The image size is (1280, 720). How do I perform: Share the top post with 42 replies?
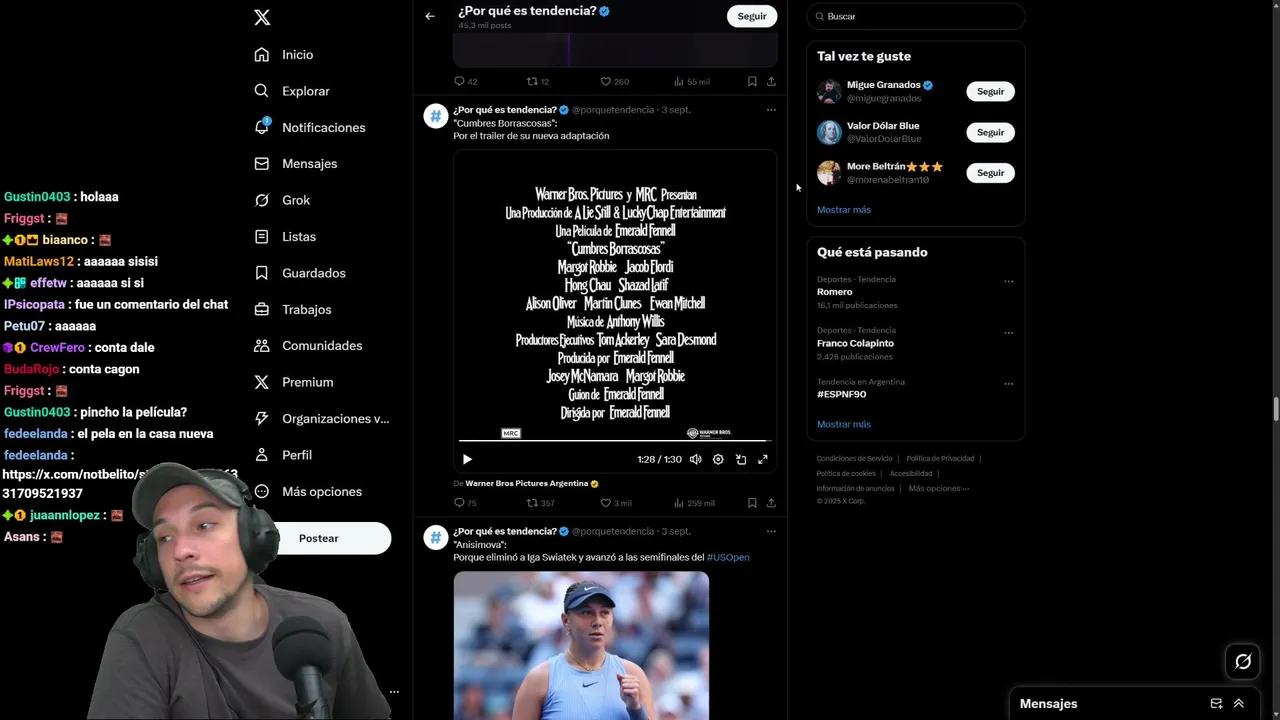click(x=771, y=81)
